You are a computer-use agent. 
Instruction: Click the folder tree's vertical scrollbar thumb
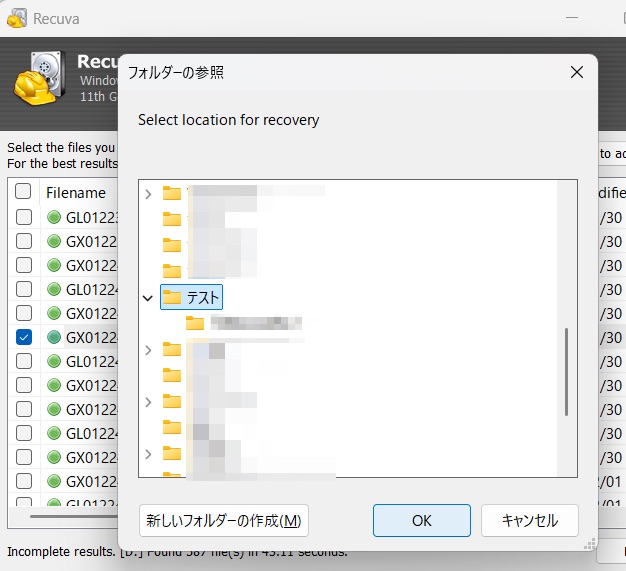click(567, 371)
